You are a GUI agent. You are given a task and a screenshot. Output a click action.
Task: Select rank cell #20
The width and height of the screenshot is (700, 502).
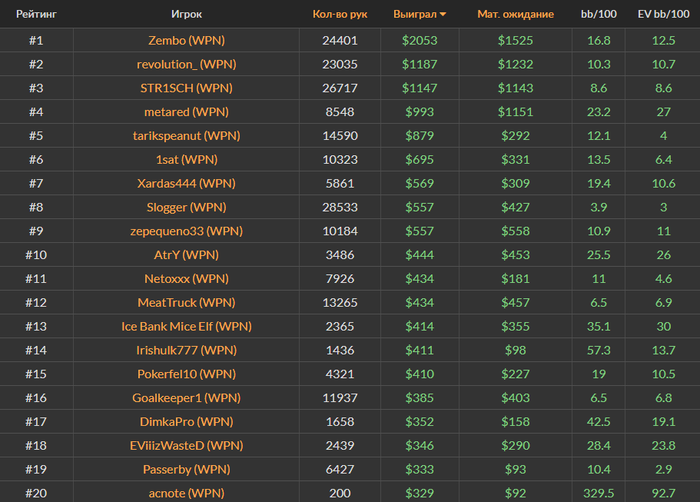[x=36, y=493]
